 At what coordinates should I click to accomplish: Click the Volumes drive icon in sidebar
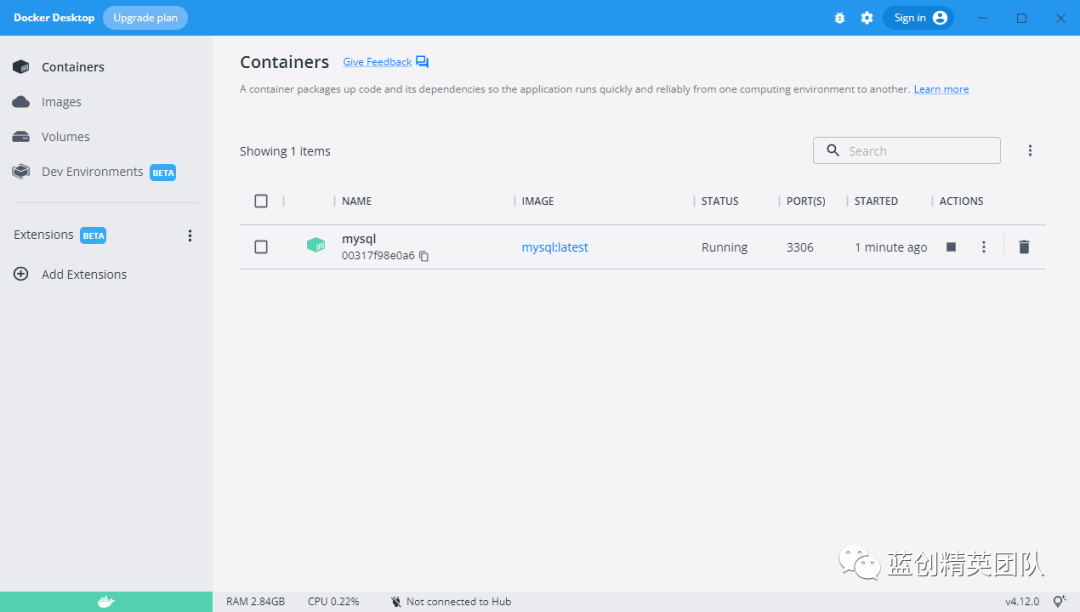click(21, 136)
